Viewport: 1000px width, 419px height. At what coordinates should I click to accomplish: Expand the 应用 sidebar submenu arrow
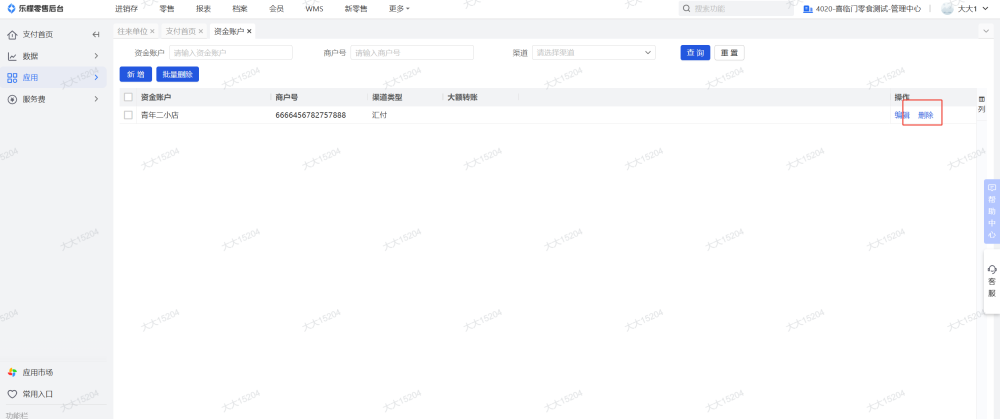point(96,78)
